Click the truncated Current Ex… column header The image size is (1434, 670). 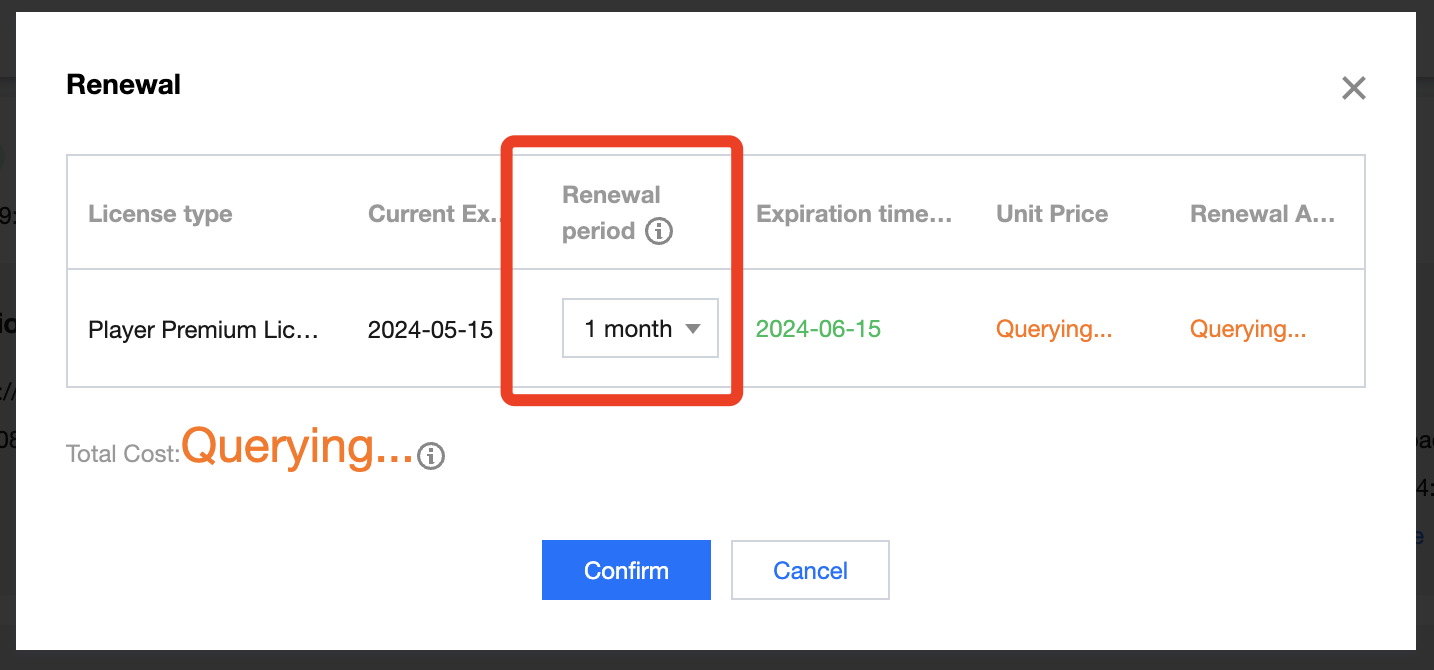(433, 214)
